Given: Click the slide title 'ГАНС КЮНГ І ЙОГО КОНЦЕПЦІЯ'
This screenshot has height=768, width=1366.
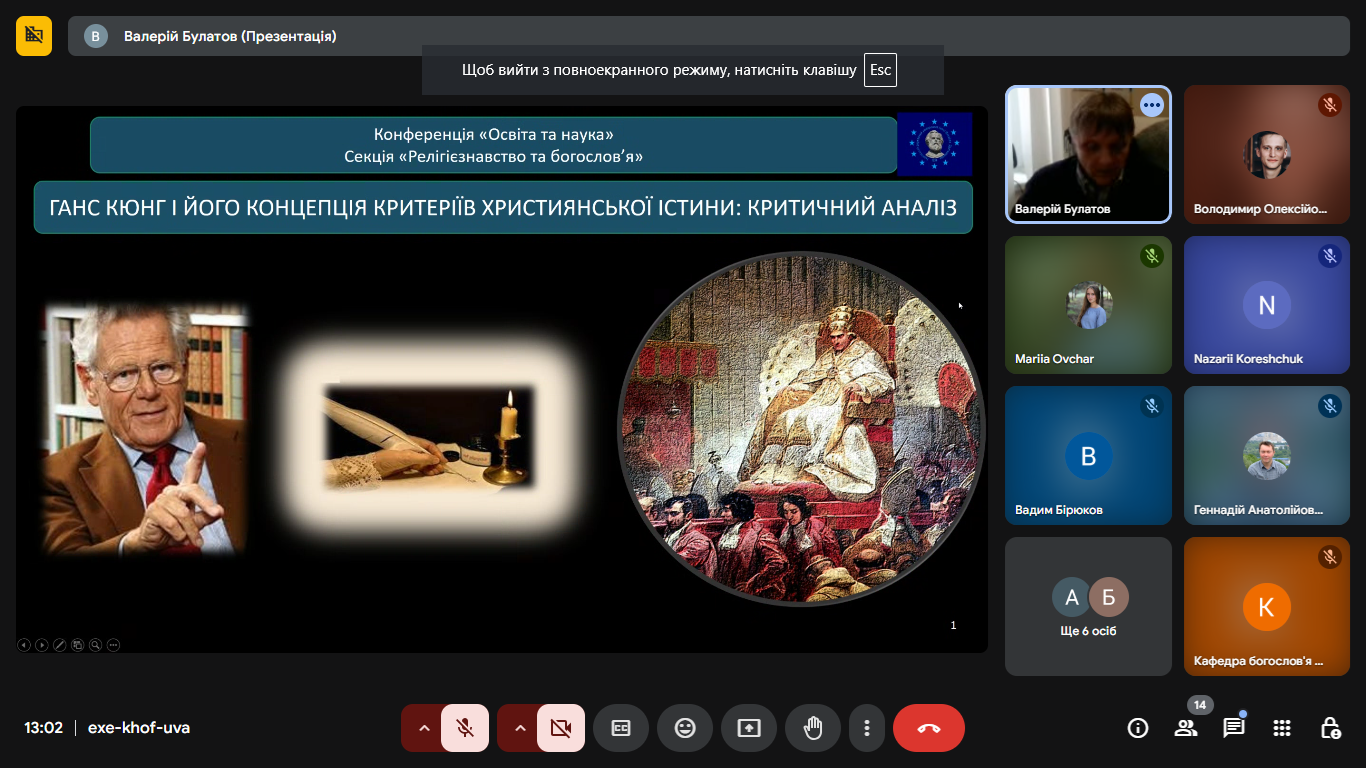Looking at the screenshot, I should tap(503, 208).
